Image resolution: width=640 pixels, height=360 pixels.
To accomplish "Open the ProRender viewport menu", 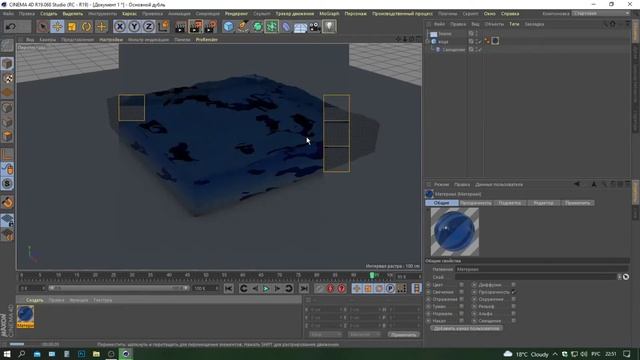I will (207, 40).
